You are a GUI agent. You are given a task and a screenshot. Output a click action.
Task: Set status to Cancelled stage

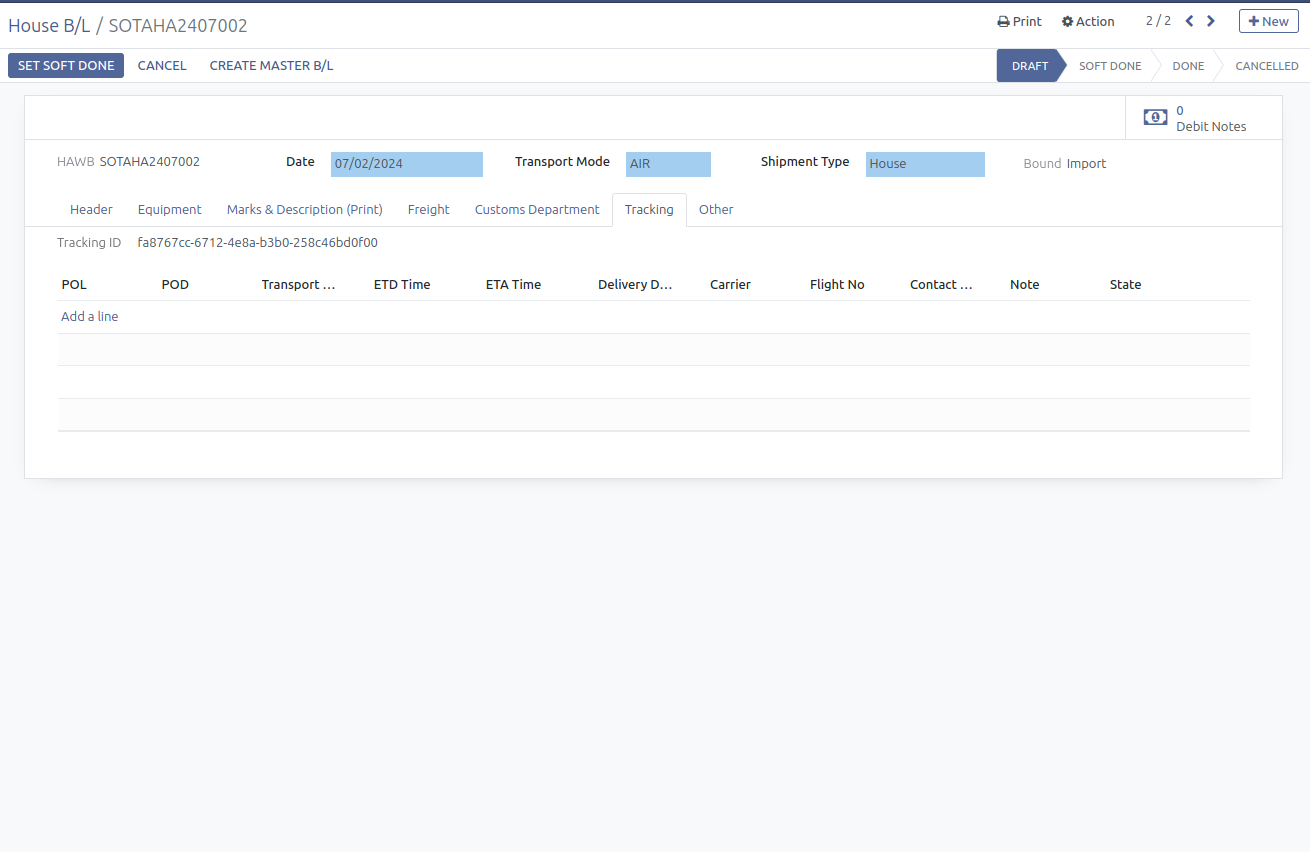pos(1266,66)
